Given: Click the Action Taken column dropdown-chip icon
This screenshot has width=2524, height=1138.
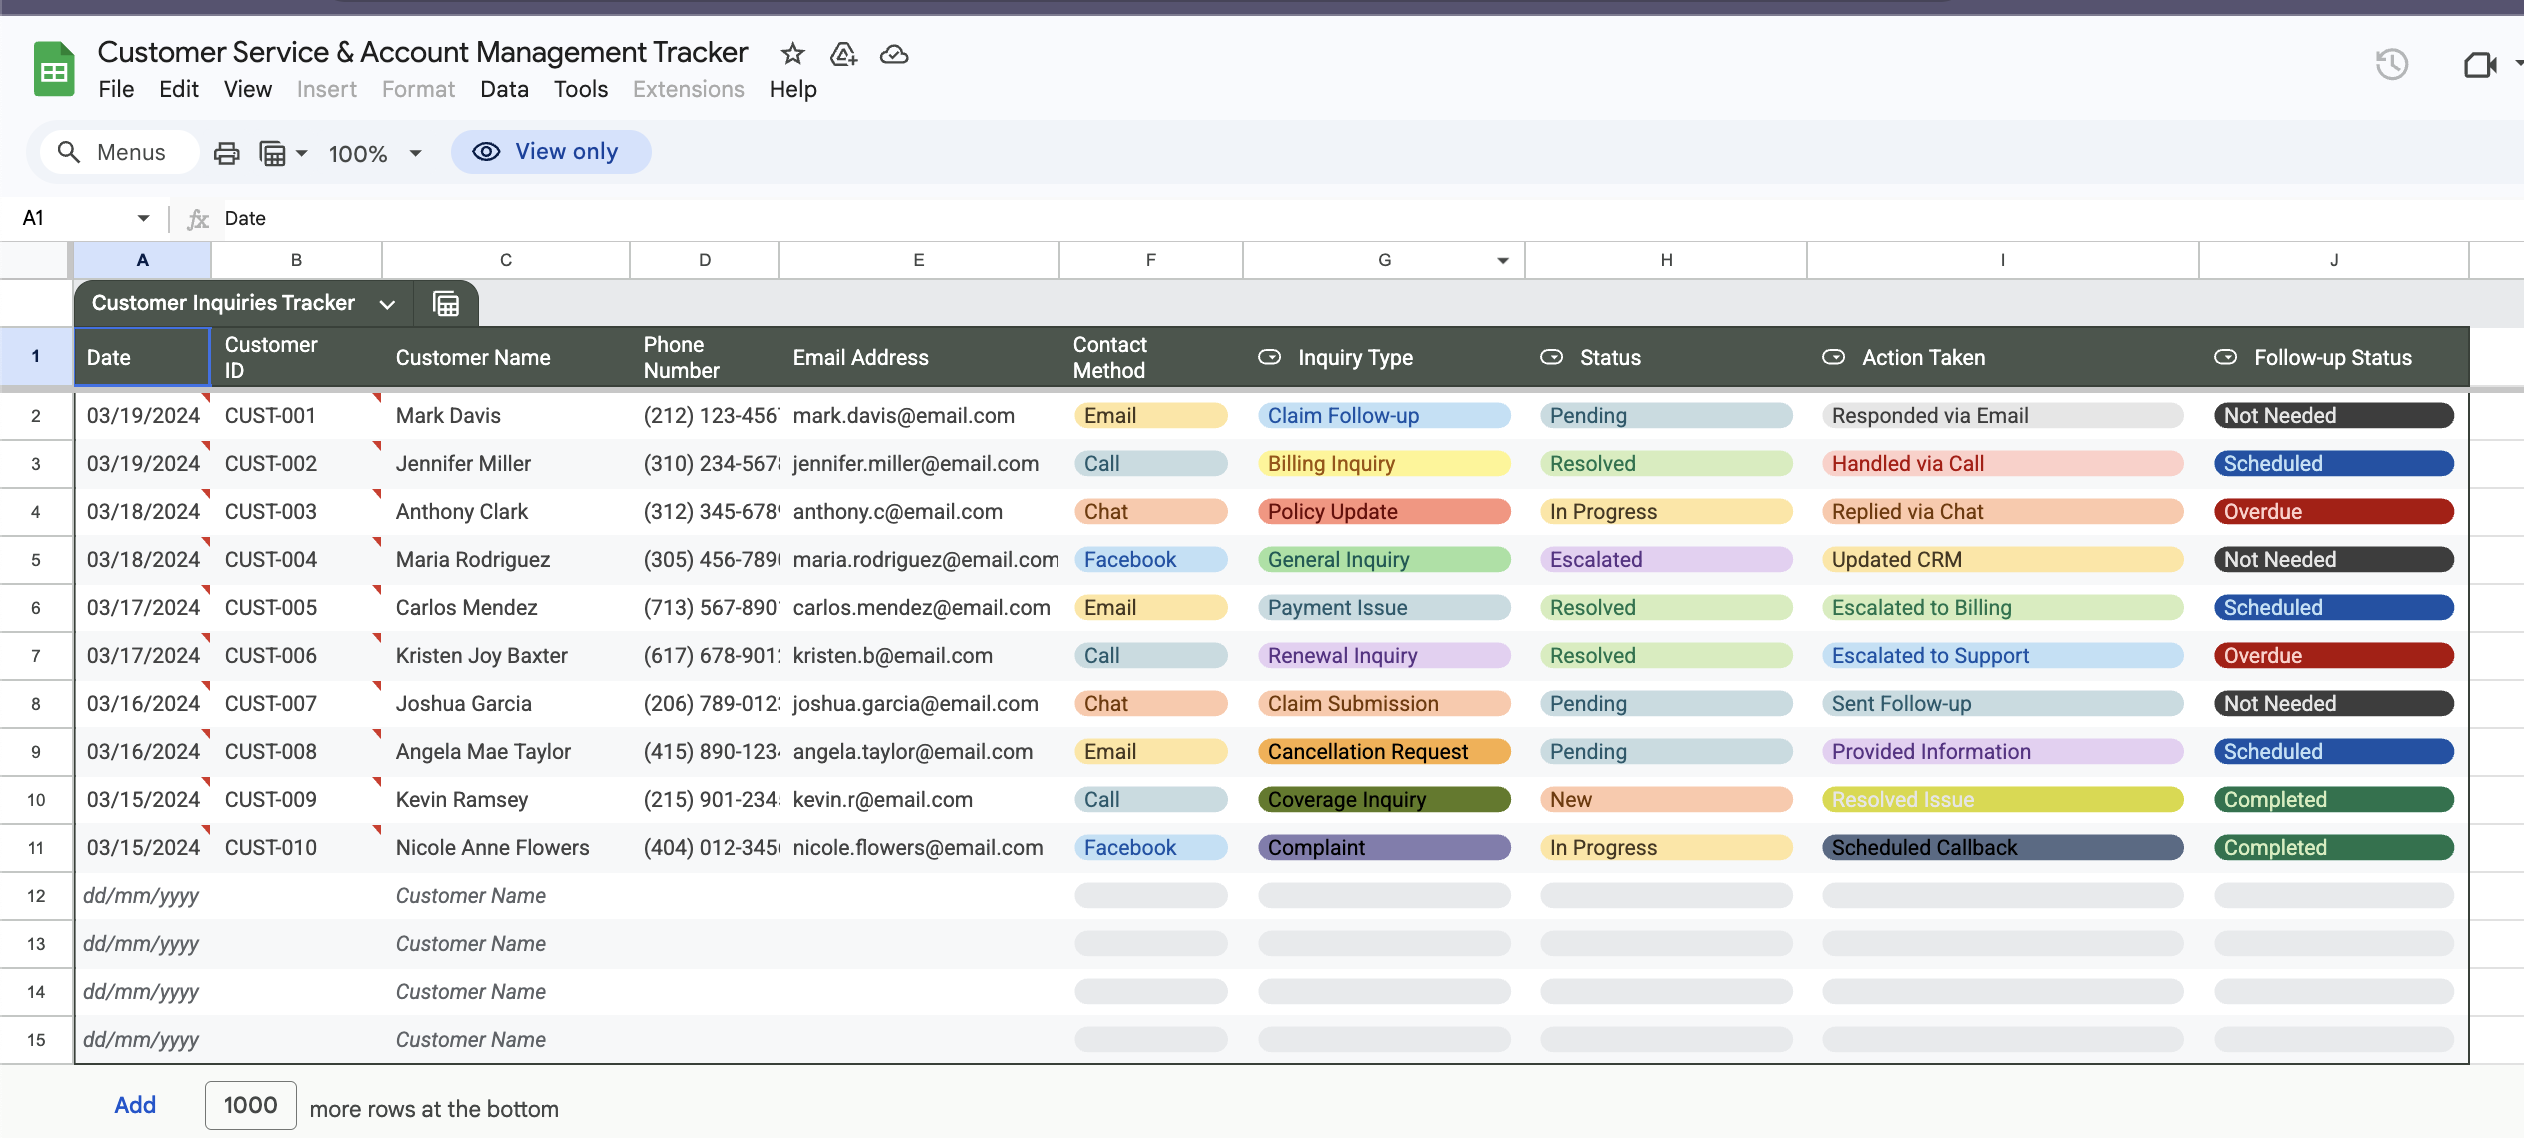Looking at the screenshot, I should tap(1833, 357).
